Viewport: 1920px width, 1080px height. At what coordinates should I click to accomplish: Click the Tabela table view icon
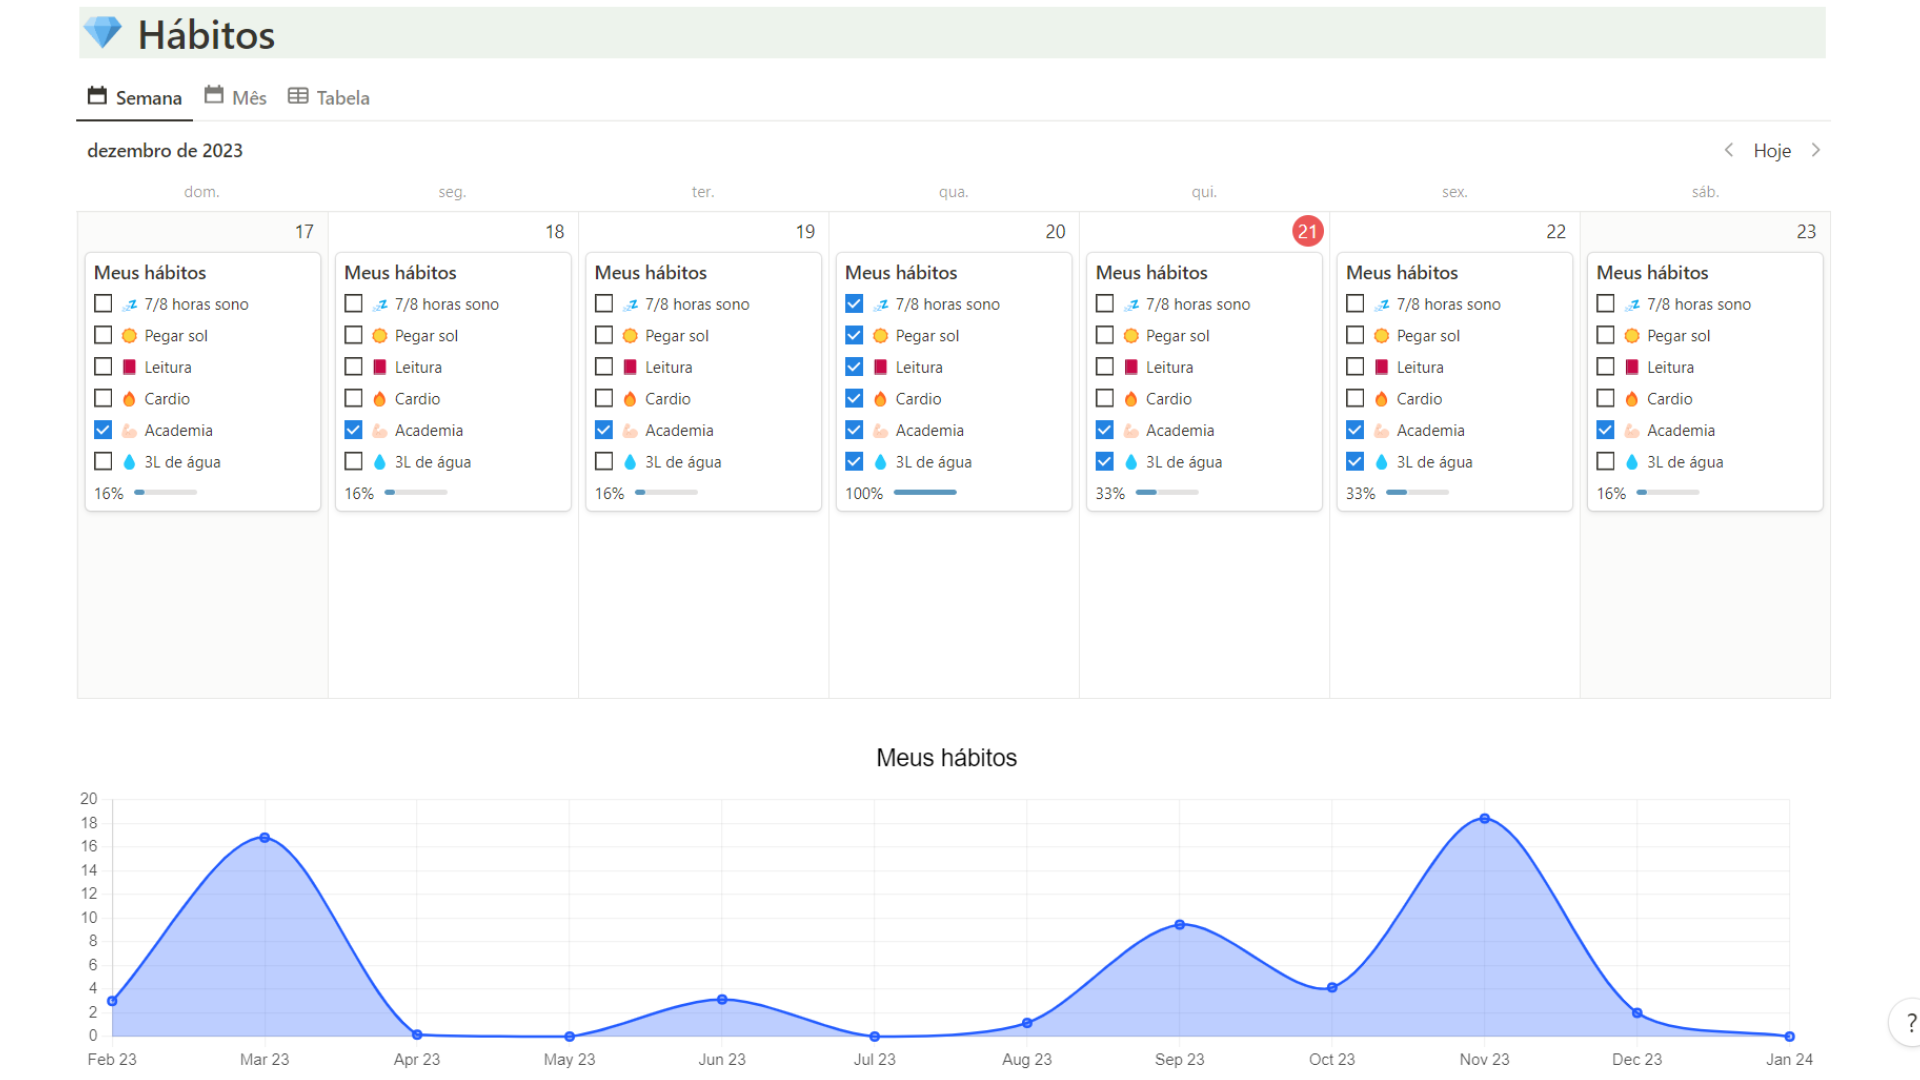(298, 96)
